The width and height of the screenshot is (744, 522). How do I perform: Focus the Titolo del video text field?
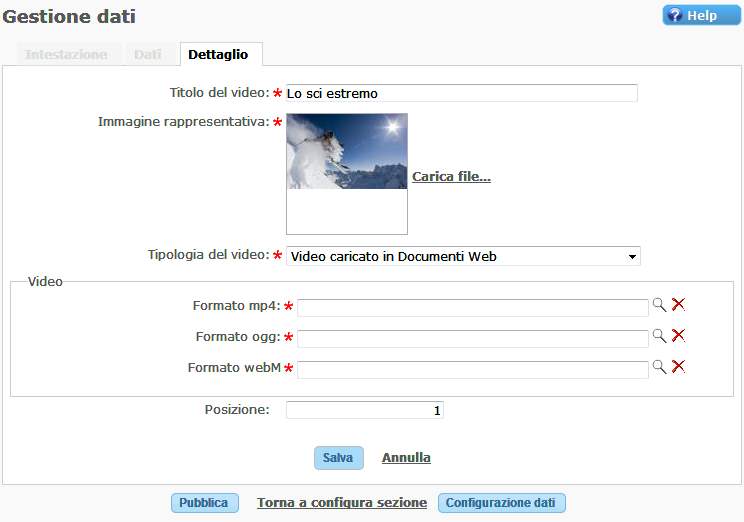tap(461, 93)
